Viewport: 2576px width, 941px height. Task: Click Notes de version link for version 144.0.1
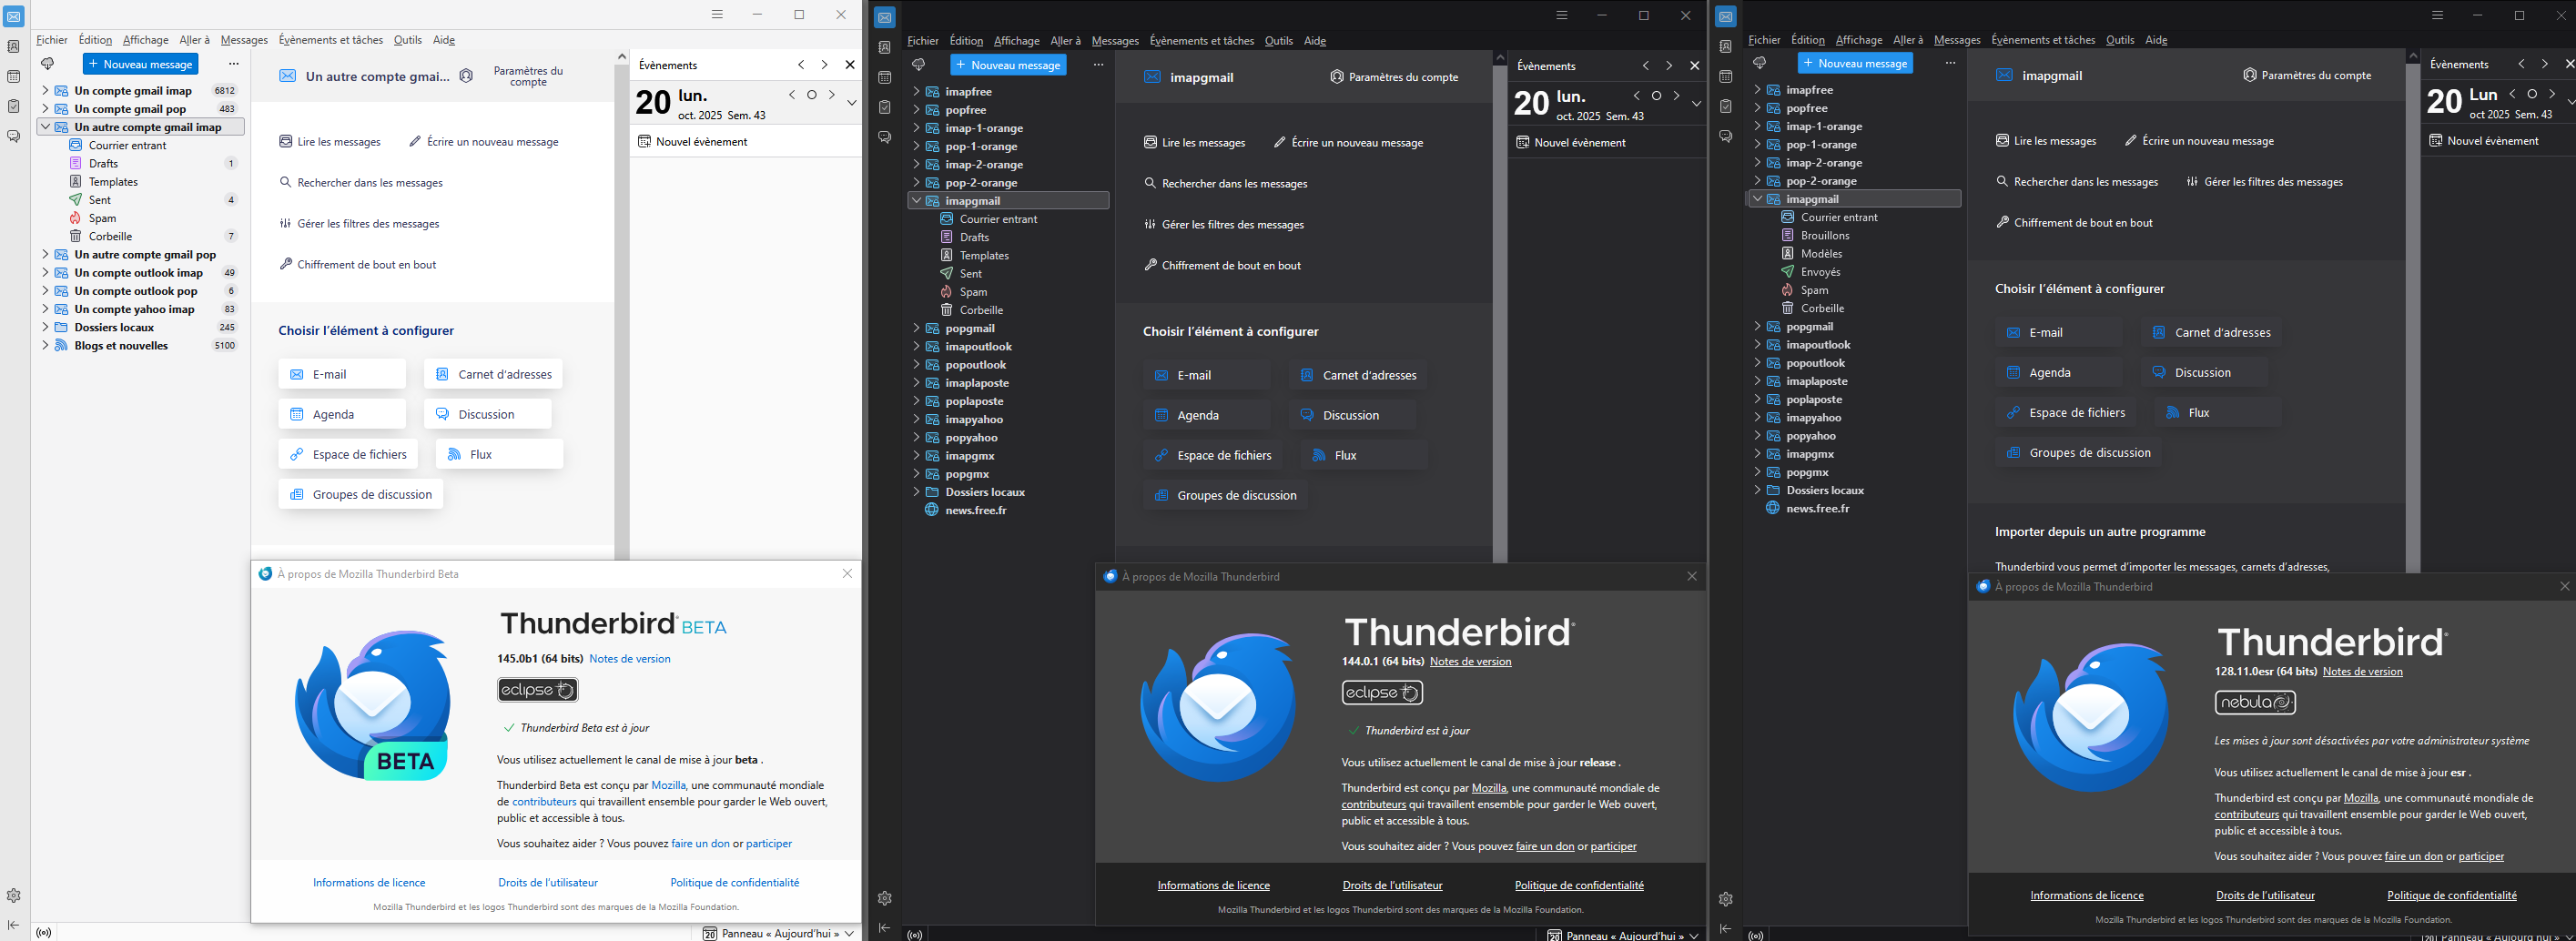pyautogui.click(x=1470, y=662)
